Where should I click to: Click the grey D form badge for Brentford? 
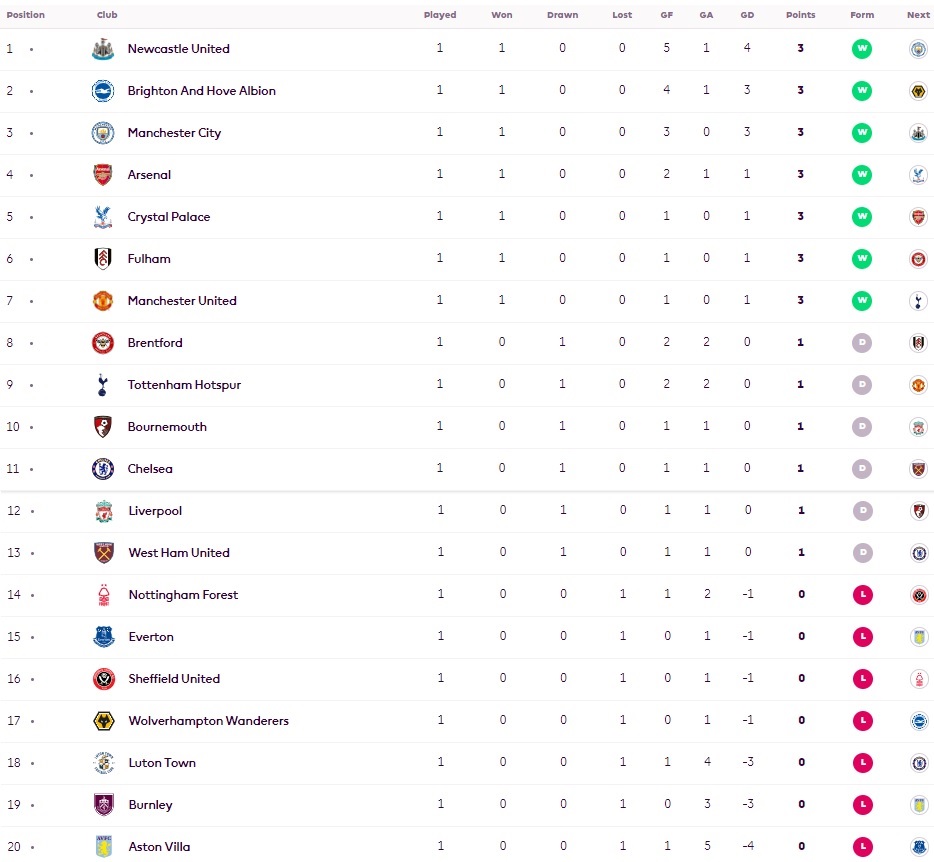[861, 343]
